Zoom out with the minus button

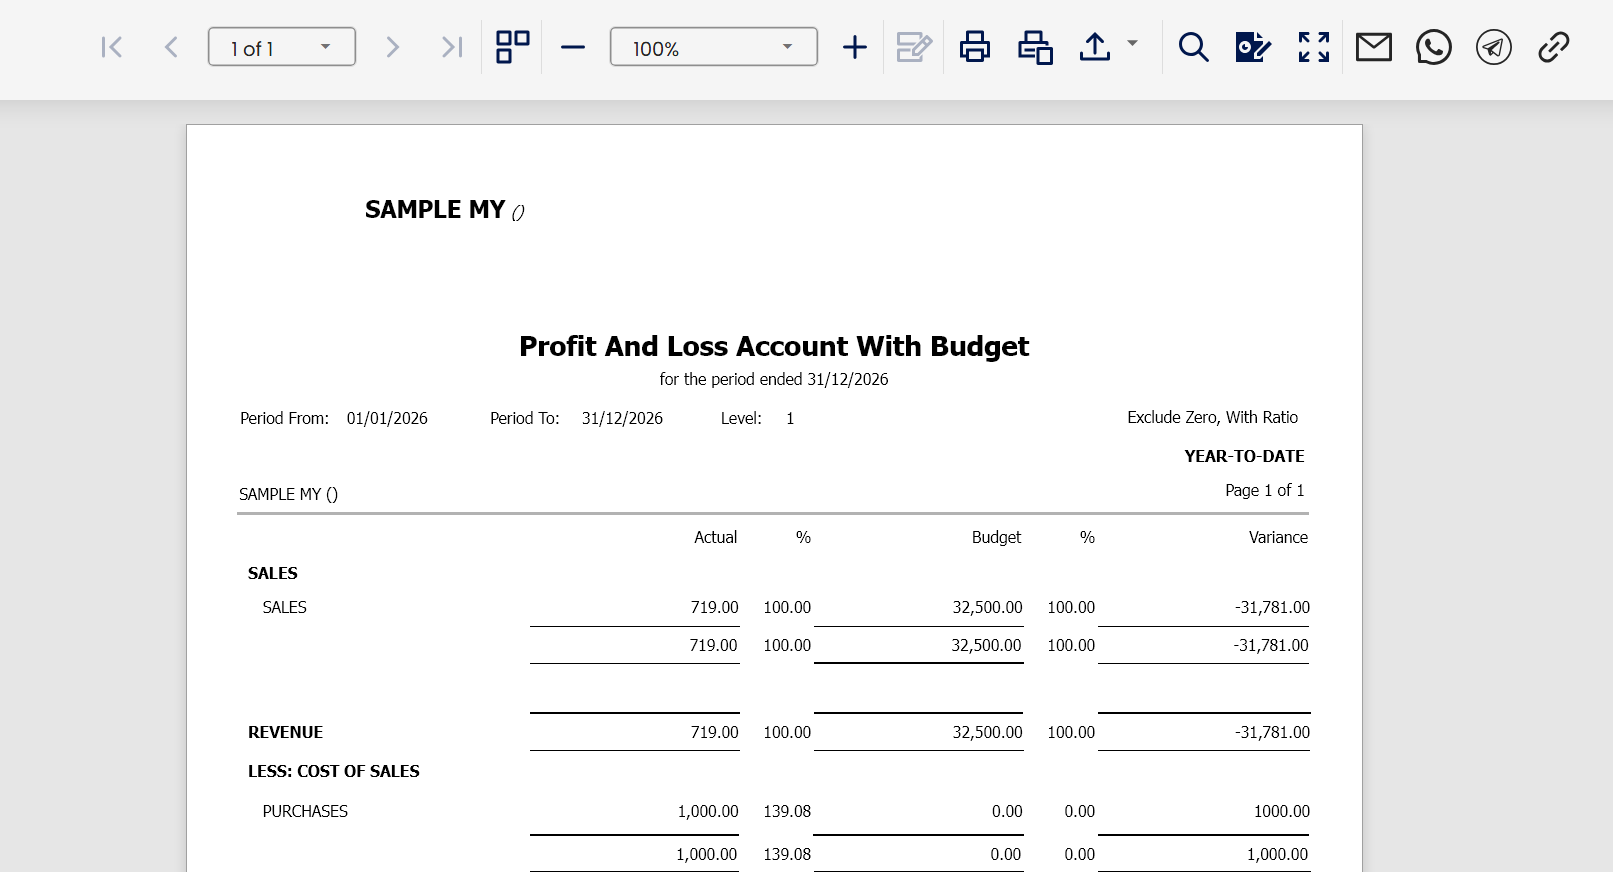point(573,47)
